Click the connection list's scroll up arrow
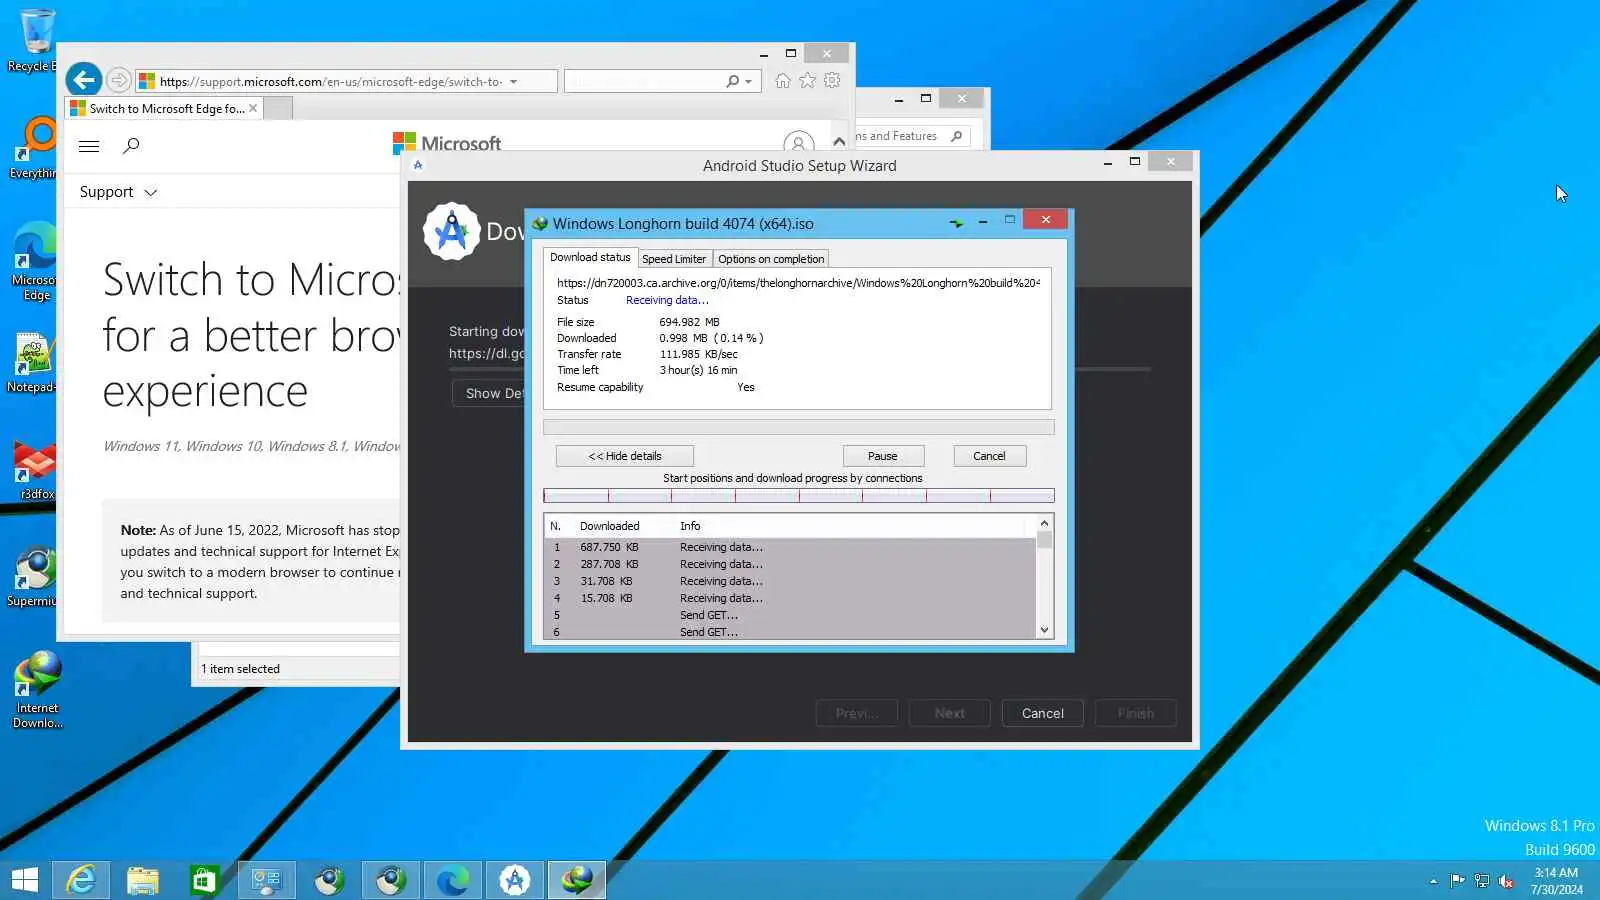This screenshot has height=900, width=1600. (1044, 523)
